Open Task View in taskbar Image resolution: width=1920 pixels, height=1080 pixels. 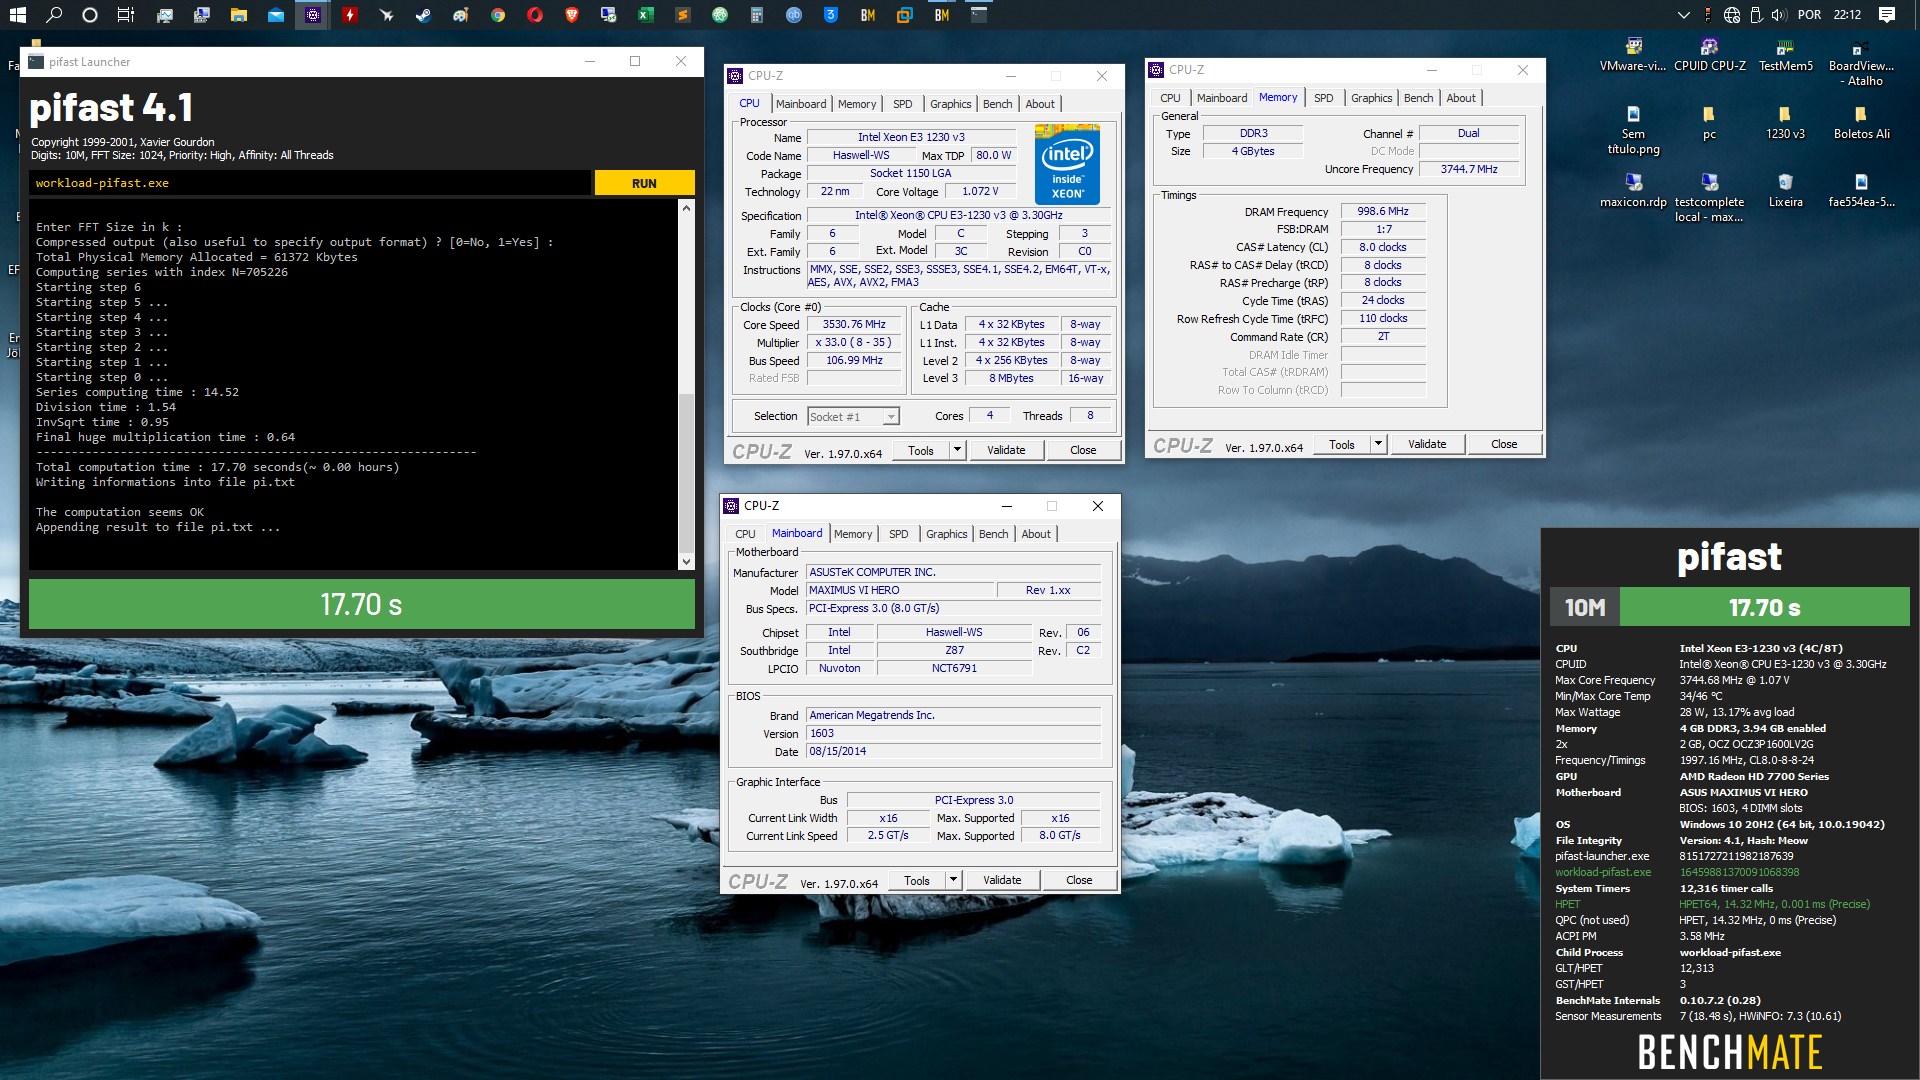126,15
